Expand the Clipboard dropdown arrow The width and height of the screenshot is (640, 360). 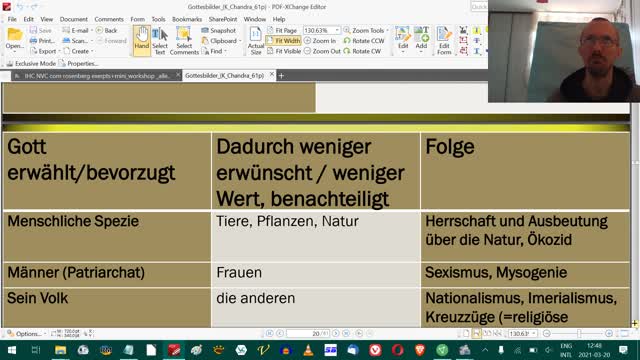240,41
